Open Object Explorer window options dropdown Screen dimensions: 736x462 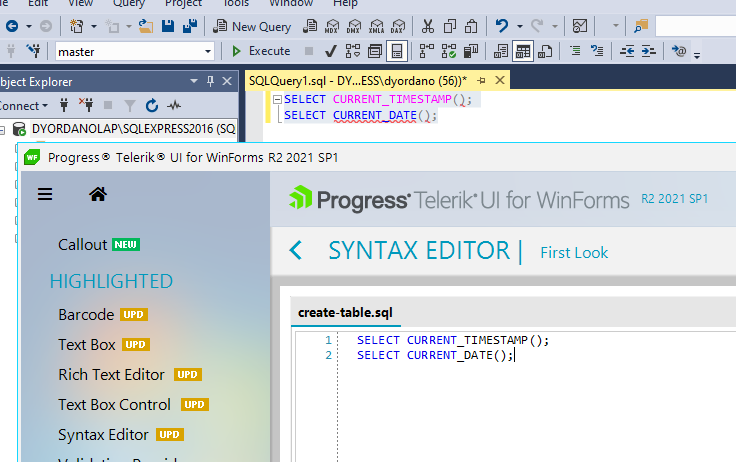pyautogui.click(x=194, y=81)
